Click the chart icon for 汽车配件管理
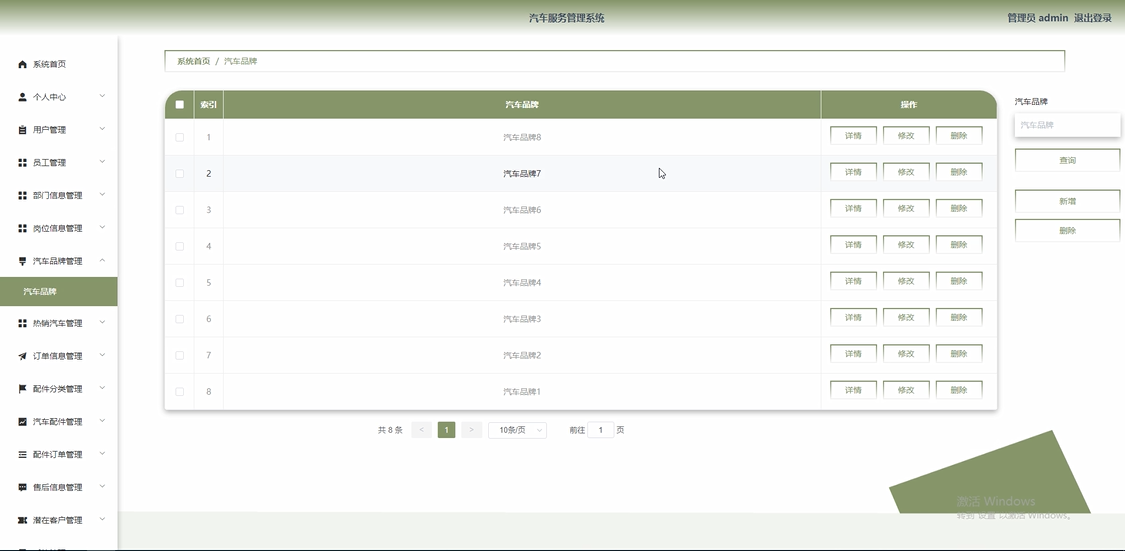1125x551 pixels. pyautogui.click(x=22, y=422)
